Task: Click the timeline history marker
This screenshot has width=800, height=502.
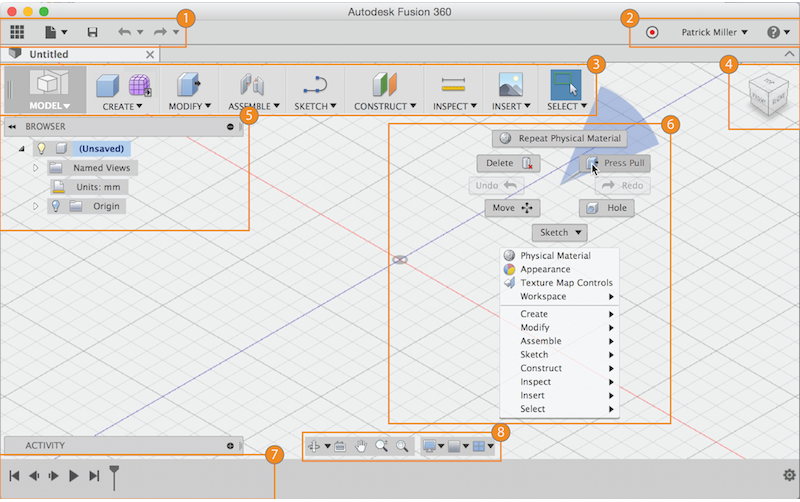Action: click(x=114, y=477)
